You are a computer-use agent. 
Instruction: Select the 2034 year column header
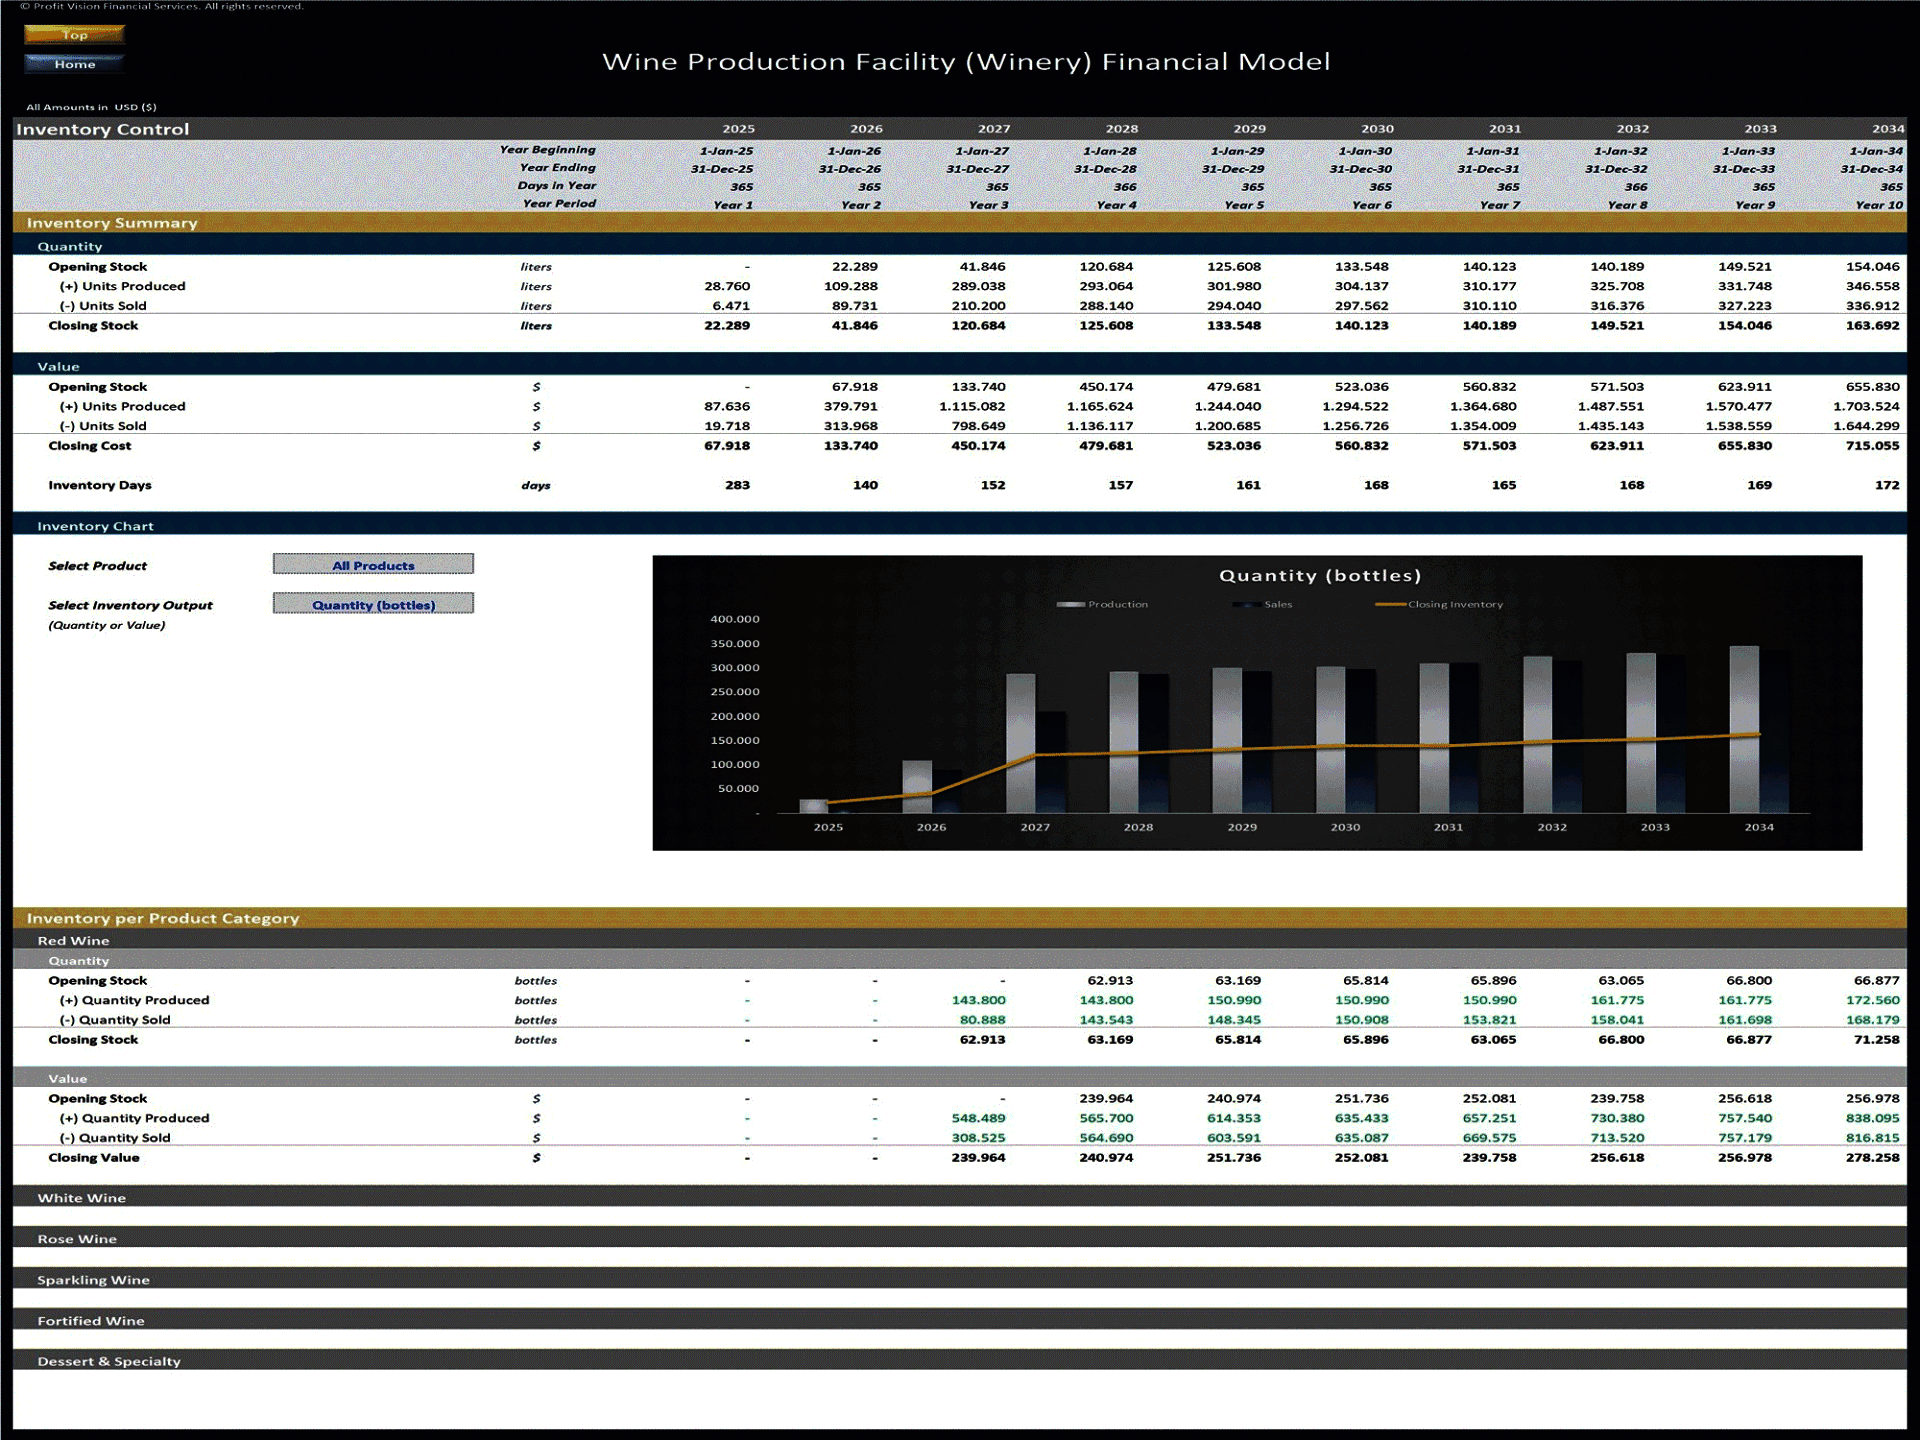[1888, 129]
